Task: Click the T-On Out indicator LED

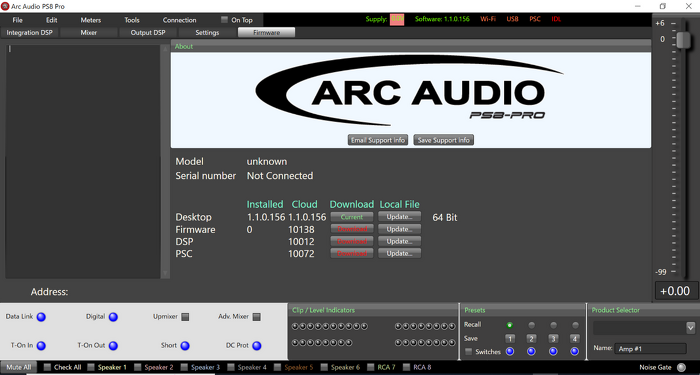Action: [113, 346]
